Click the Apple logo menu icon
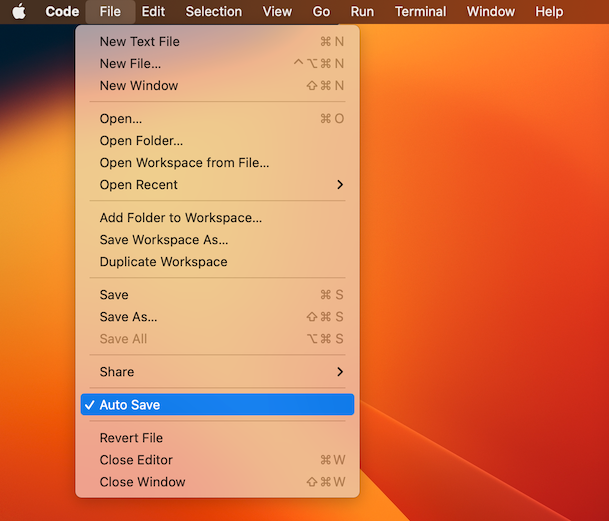The height and width of the screenshot is (521, 609). pyautogui.click(x=19, y=12)
